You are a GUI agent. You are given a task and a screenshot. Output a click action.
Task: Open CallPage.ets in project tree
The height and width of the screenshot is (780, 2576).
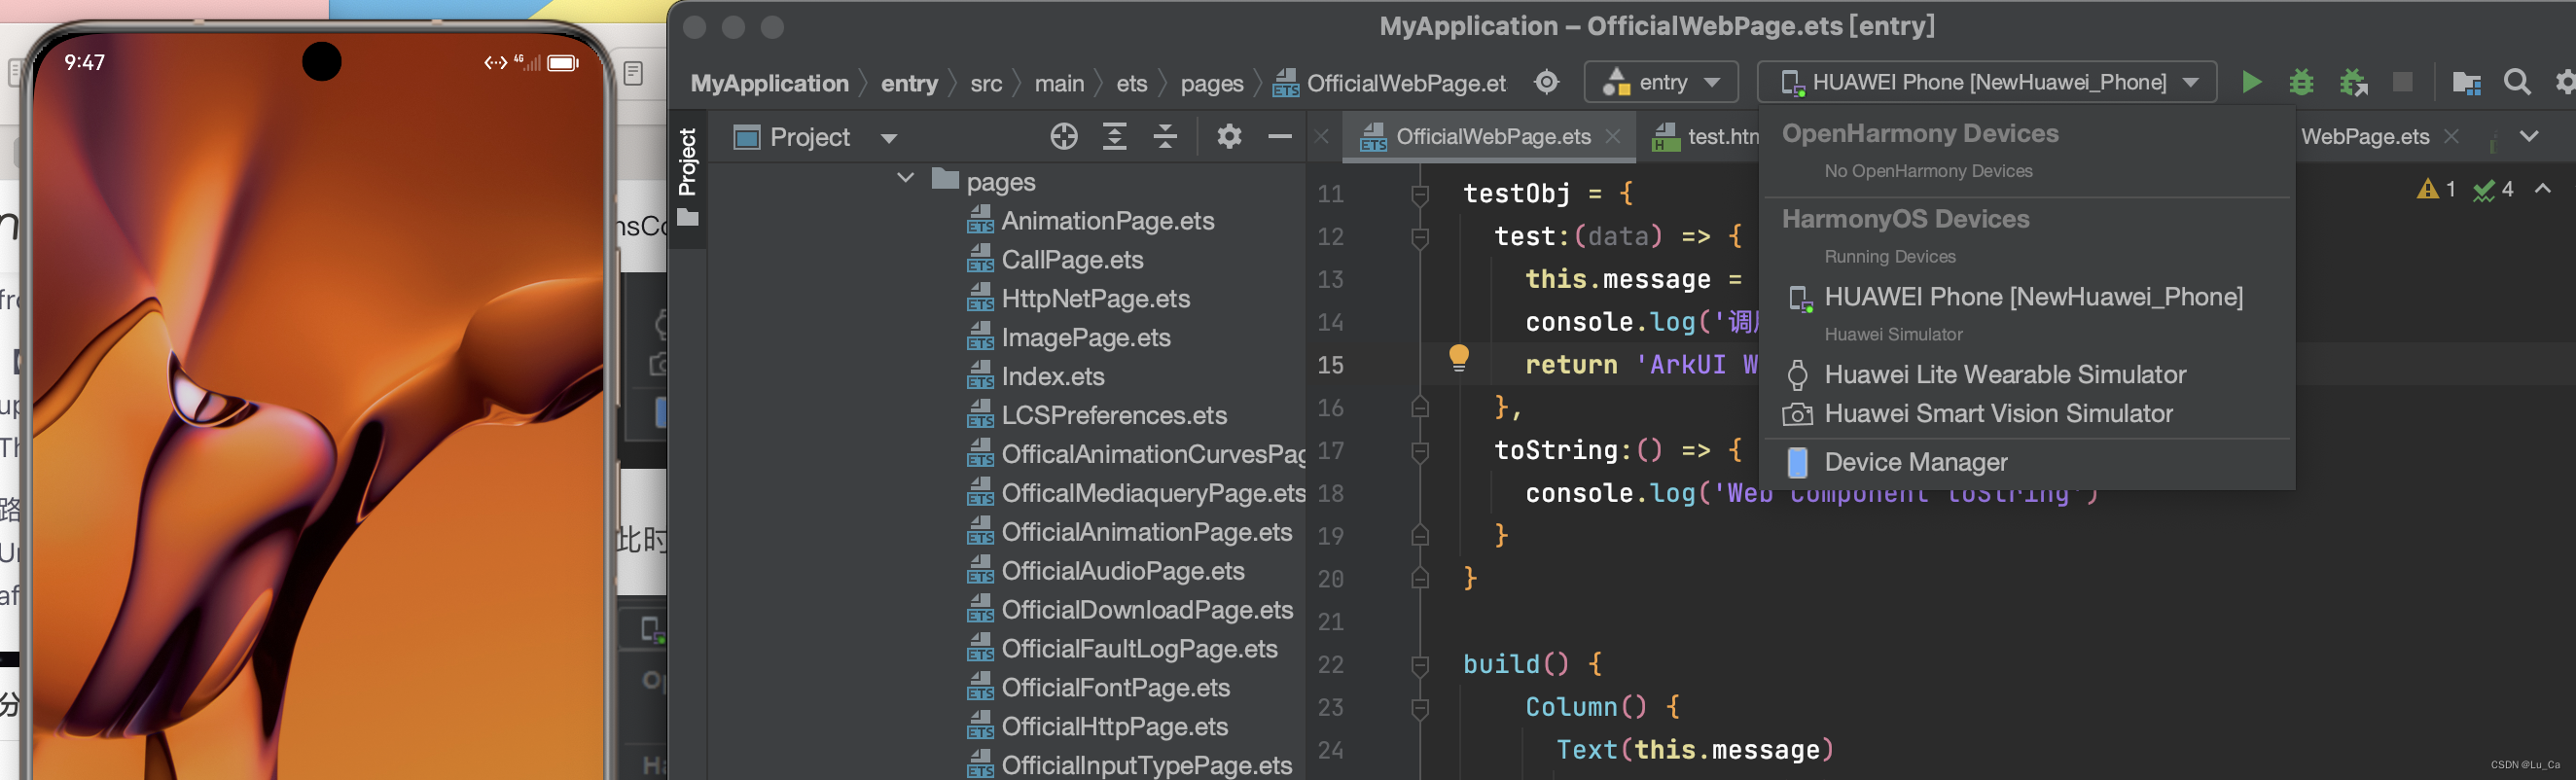coord(1055,260)
